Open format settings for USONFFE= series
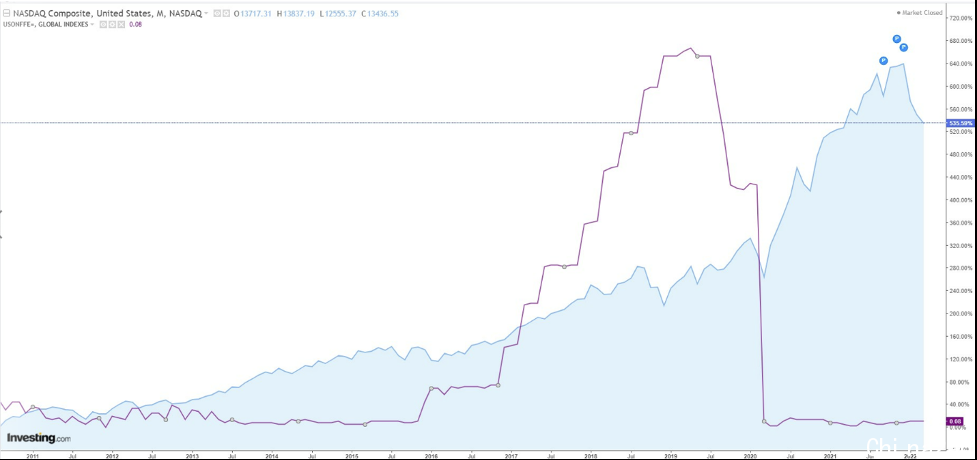This screenshot has height=460, width=977. click(x=112, y=24)
